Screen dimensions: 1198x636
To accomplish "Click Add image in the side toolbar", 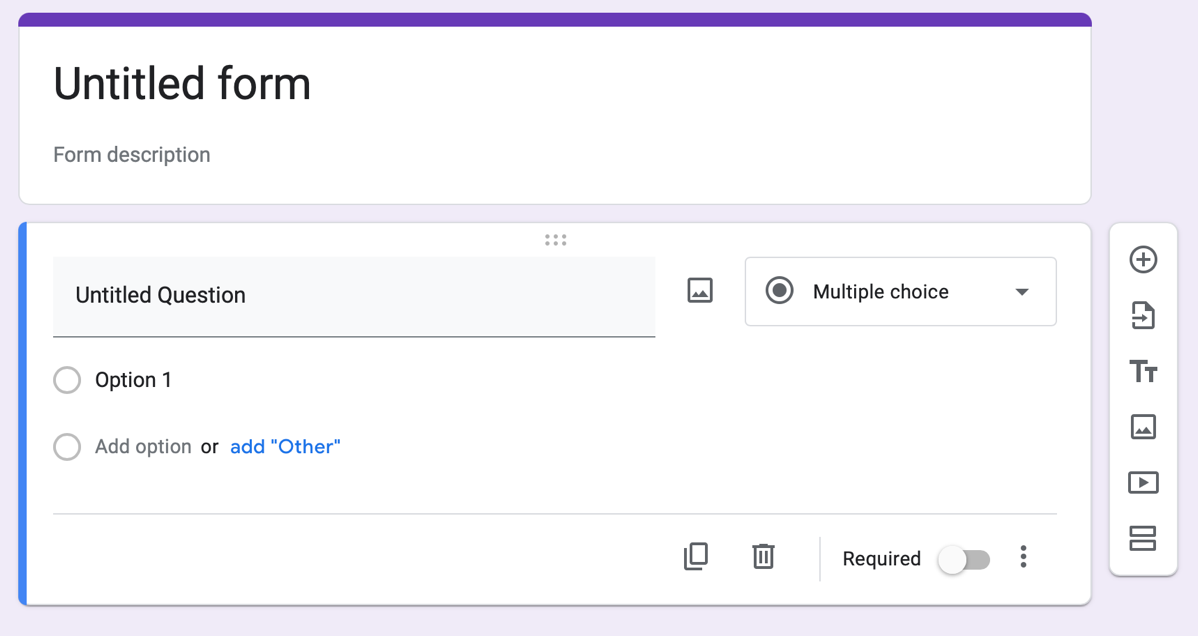I will (1143, 427).
